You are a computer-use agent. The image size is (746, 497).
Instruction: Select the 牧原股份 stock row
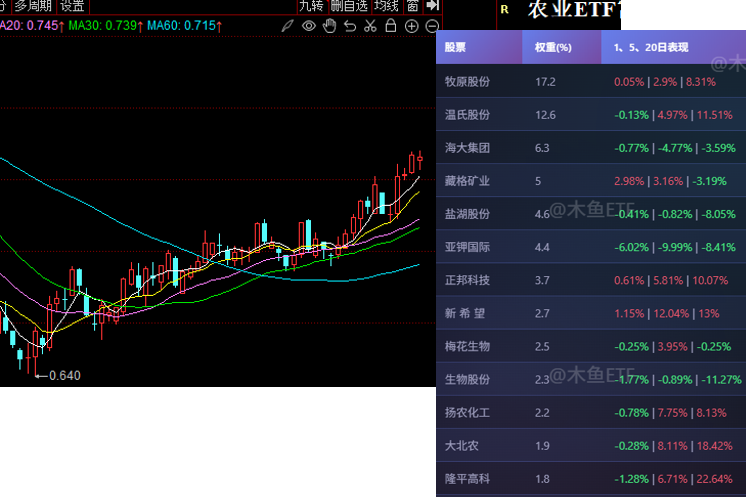pyautogui.click(x=591, y=82)
